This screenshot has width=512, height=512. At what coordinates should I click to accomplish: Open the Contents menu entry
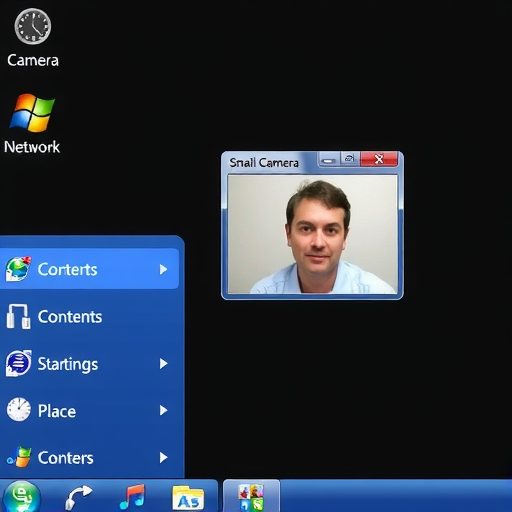pyautogui.click(x=89, y=316)
